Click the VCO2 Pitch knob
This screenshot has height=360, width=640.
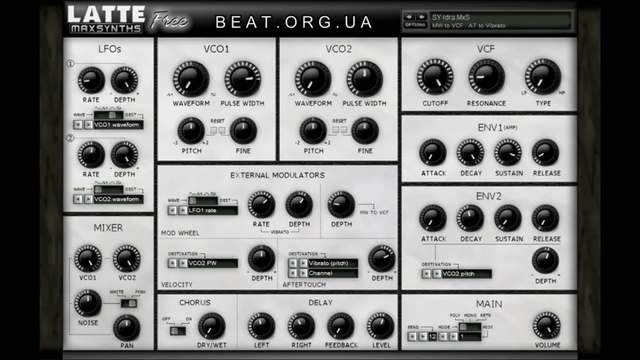pyautogui.click(x=313, y=131)
